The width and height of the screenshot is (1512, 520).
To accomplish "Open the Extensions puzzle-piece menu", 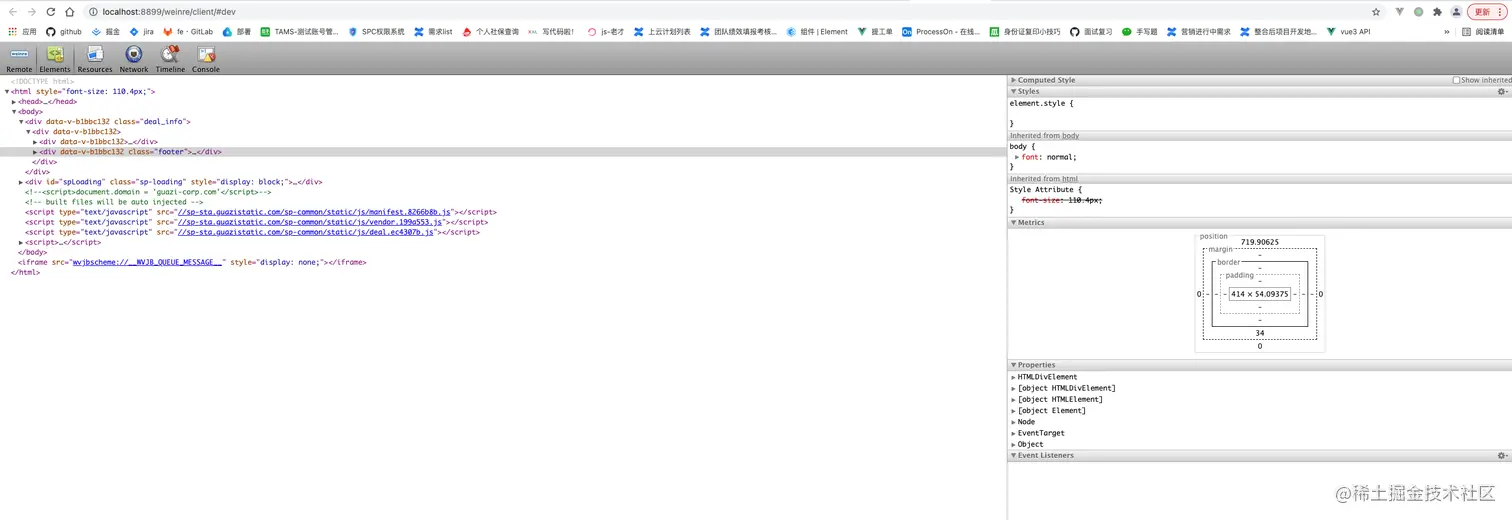I will pyautogui.click(x=1437, y=12).
